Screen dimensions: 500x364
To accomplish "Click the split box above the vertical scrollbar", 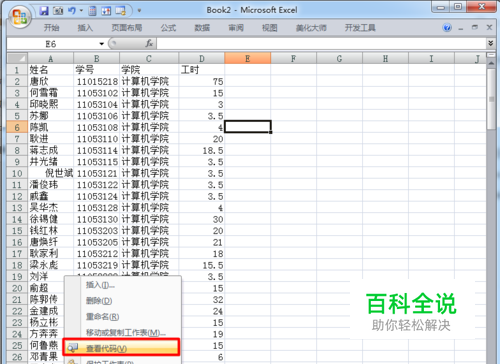I will point(491,55).
